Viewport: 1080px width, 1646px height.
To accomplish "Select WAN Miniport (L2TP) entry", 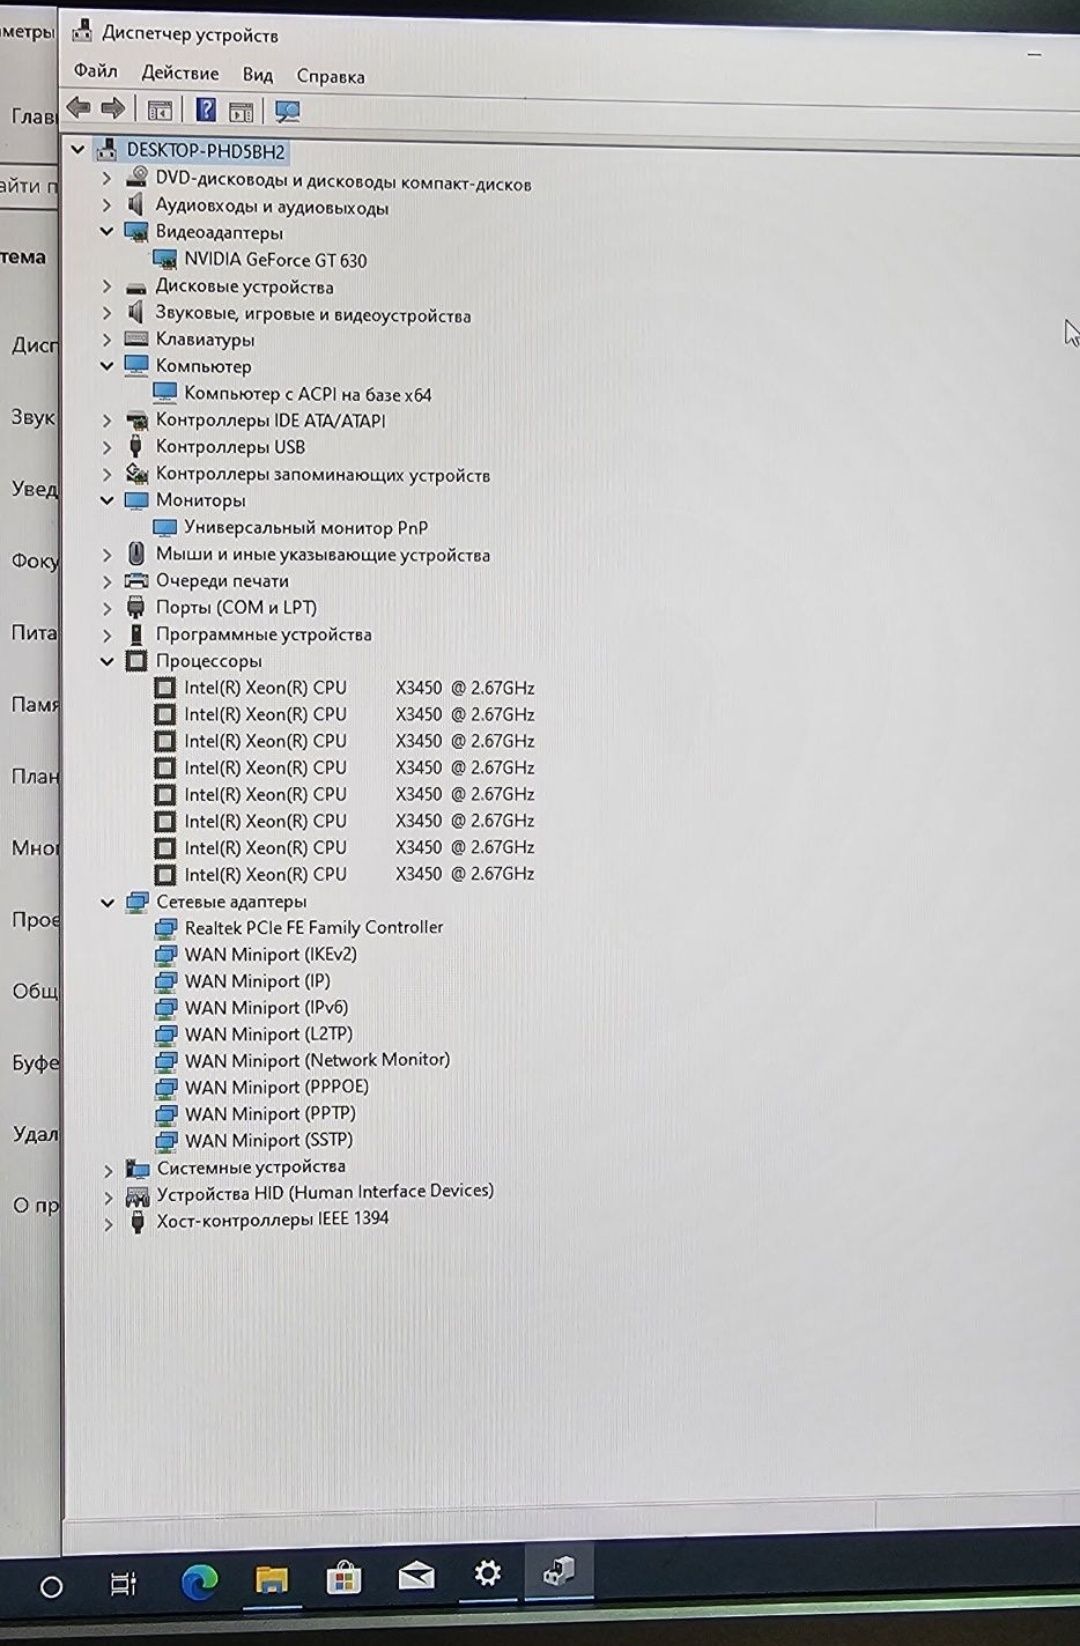I will [269, 1033].
